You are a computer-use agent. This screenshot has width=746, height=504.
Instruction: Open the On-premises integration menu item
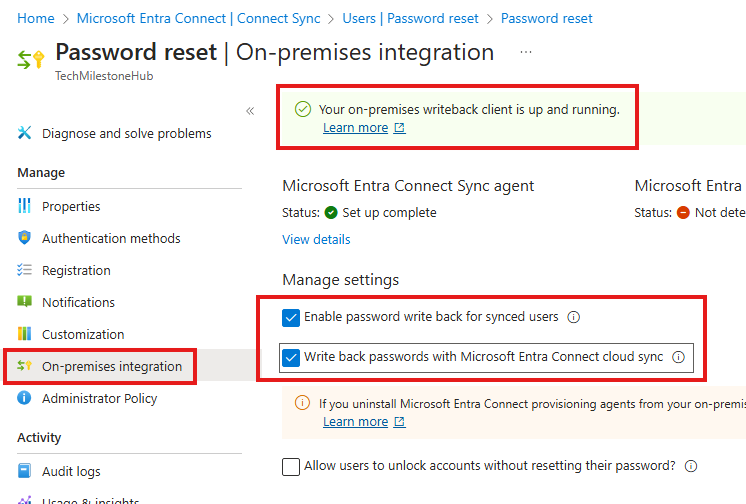pos(111,366)
